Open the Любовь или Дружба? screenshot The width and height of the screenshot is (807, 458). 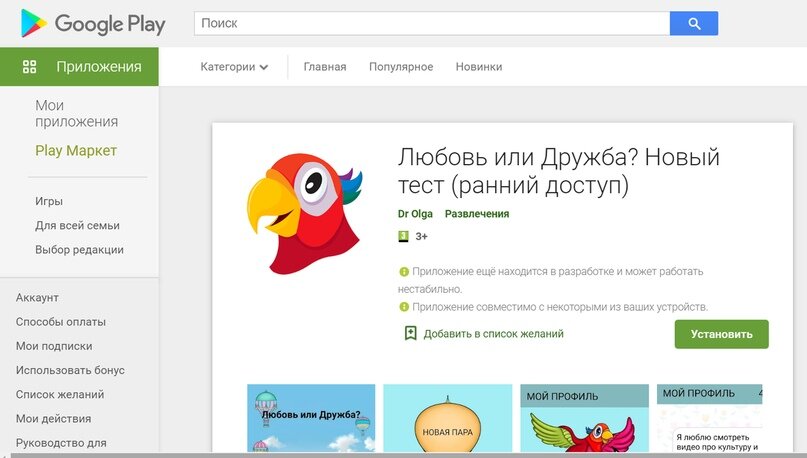coord(311,418)
